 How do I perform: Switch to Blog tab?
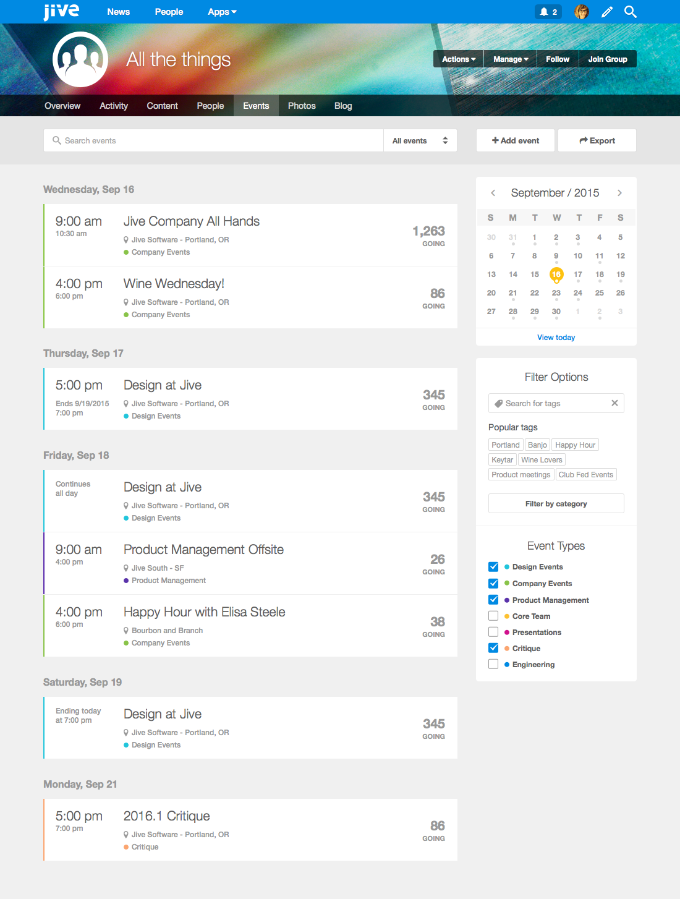pyautogui.click(x=343, y=105)
